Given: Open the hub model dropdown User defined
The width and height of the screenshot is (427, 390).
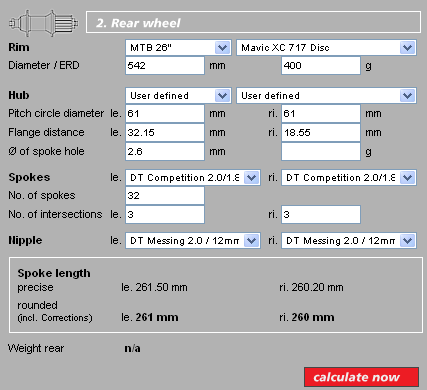Looking at the screenshot, I should (x=326, y=96).
